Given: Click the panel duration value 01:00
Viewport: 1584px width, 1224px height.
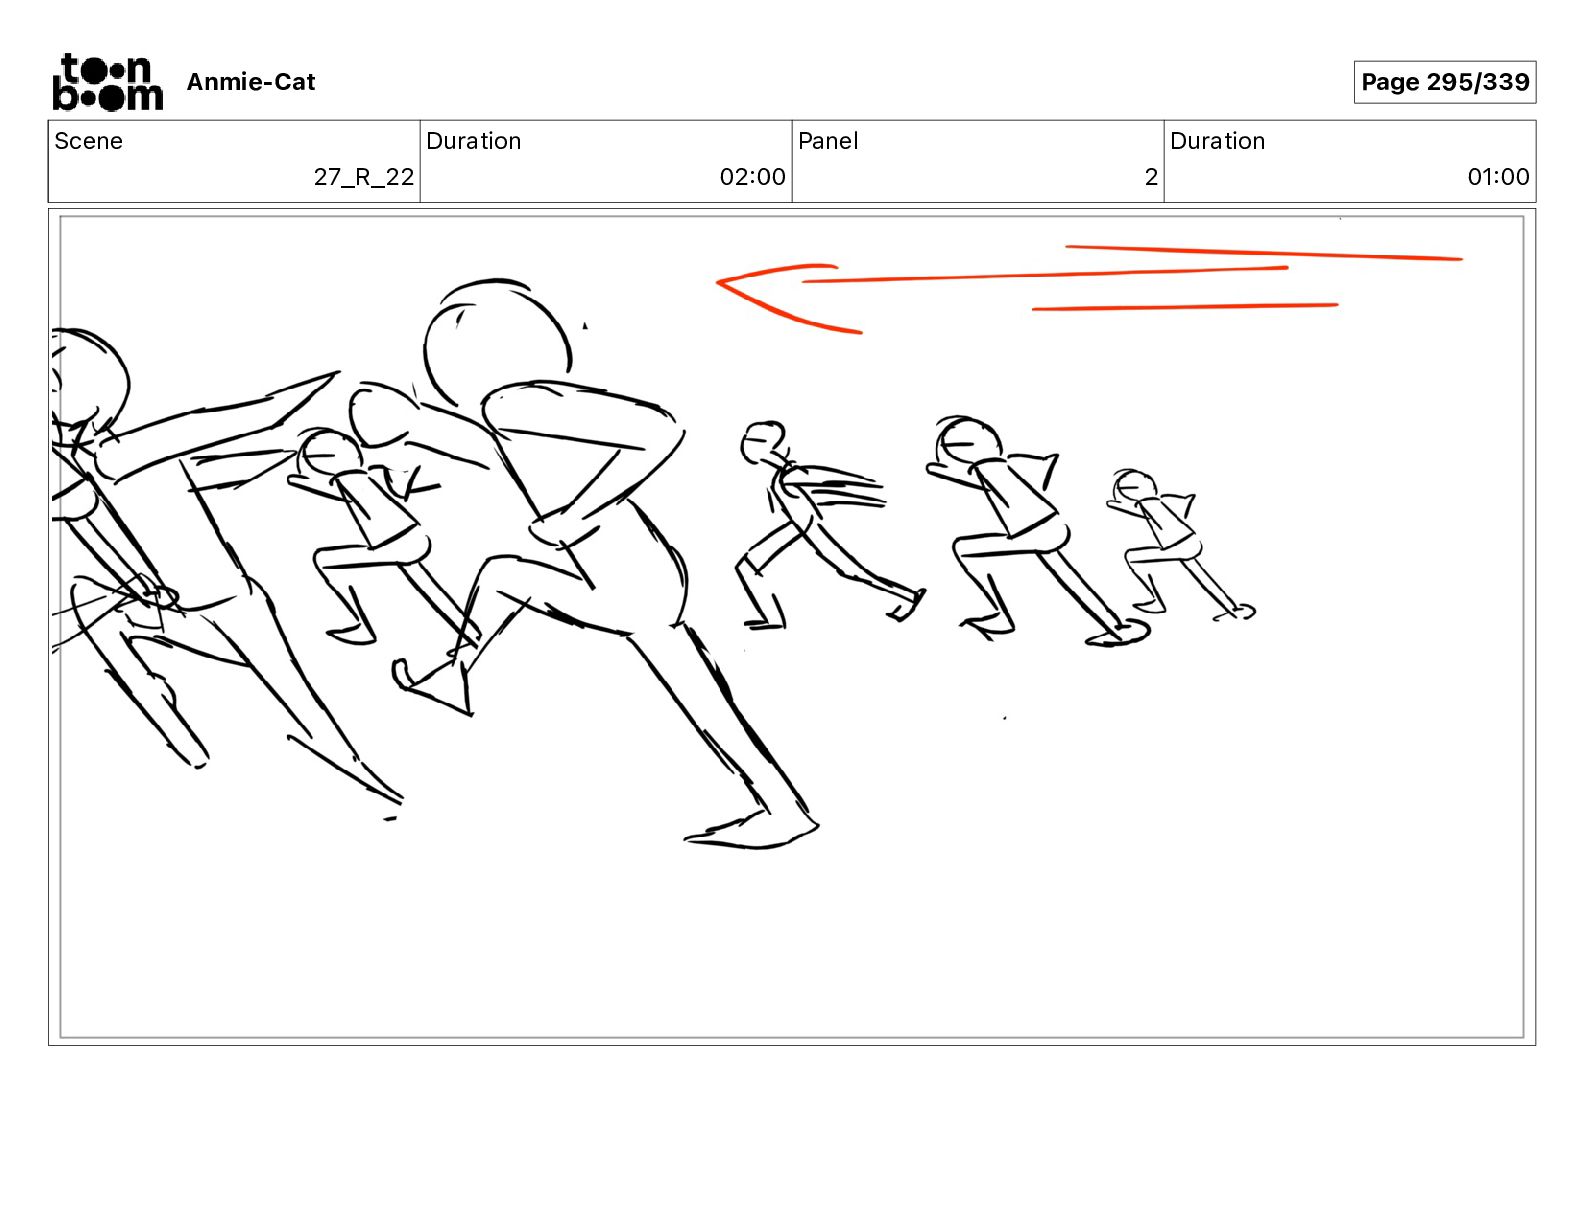Looking at the screenshot, I should tap(1498, 177).
